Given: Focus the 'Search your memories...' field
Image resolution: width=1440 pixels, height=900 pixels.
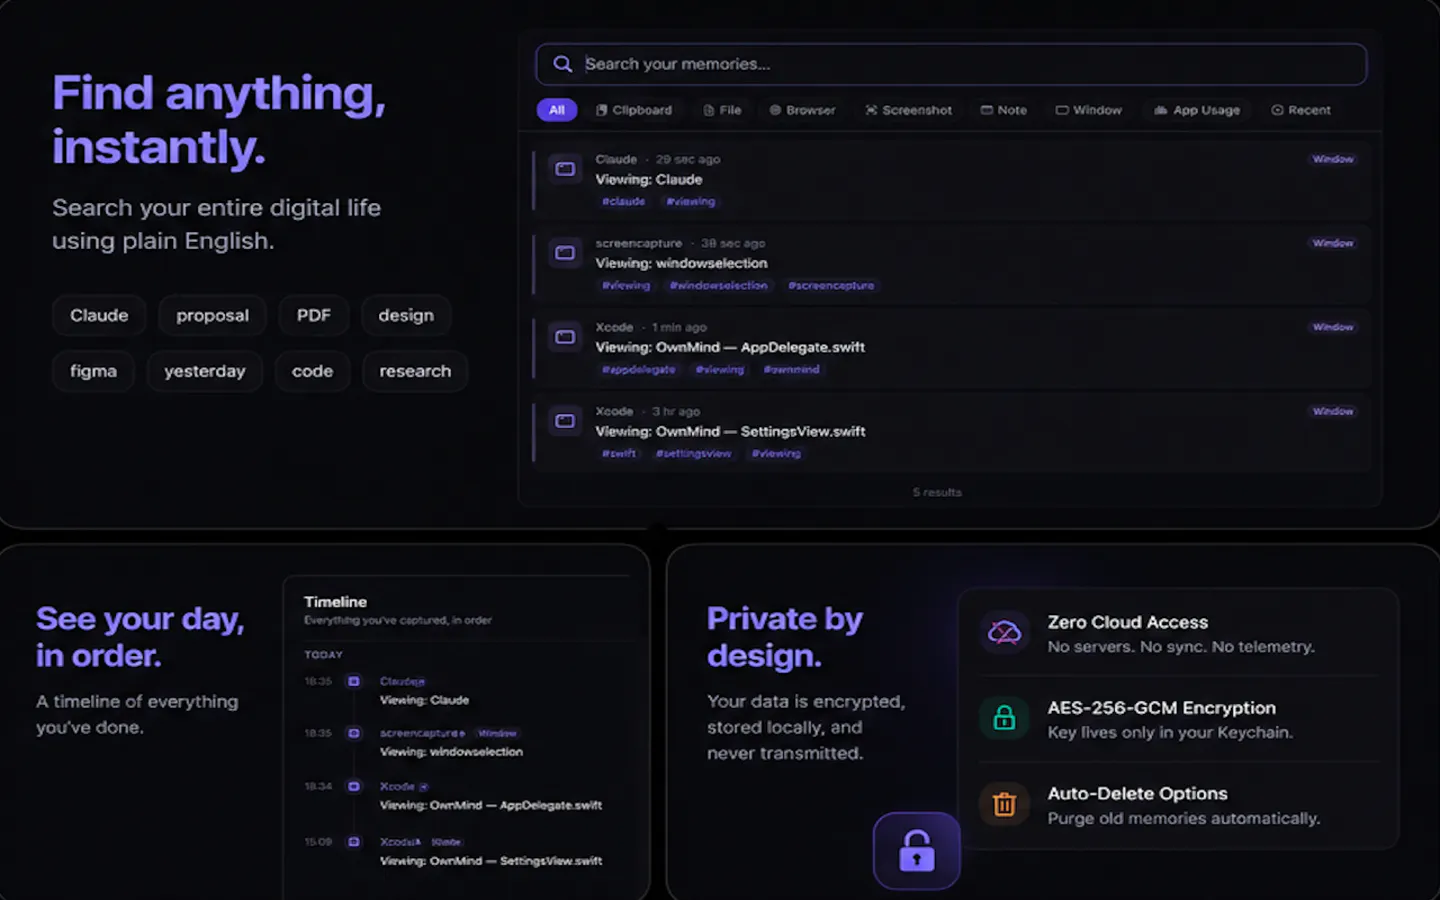Looking at the screenshot, I should tap(951, 64).
